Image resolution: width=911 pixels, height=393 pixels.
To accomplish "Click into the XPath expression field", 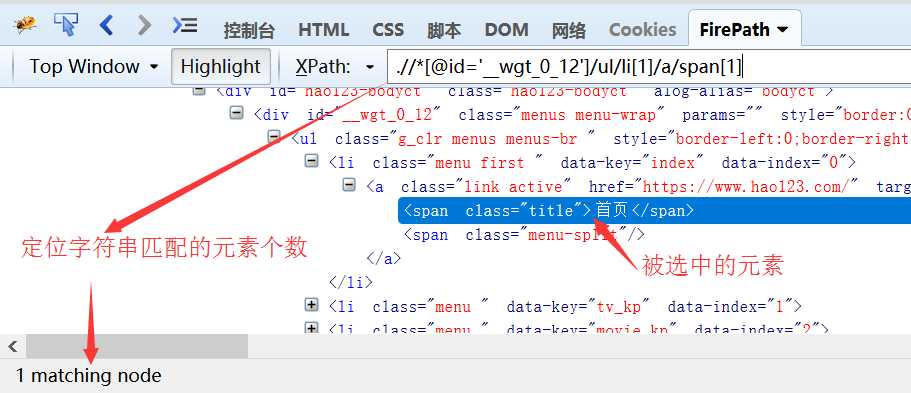I will [649, 67].
